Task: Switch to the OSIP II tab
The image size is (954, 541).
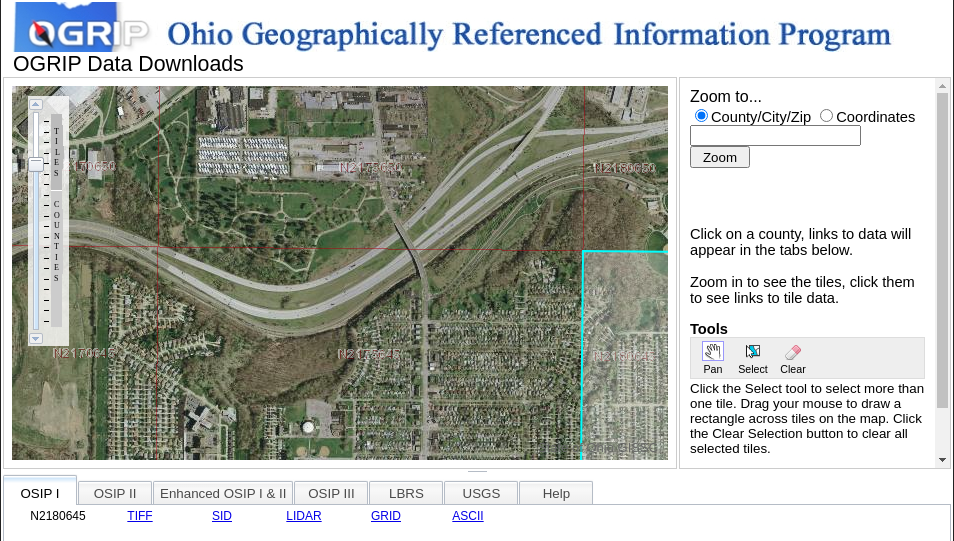Action: click(x=115, y=493)
